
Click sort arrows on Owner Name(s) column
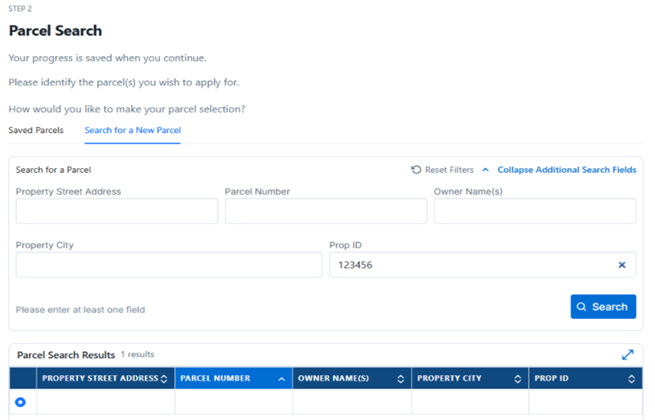coord(400,379)
